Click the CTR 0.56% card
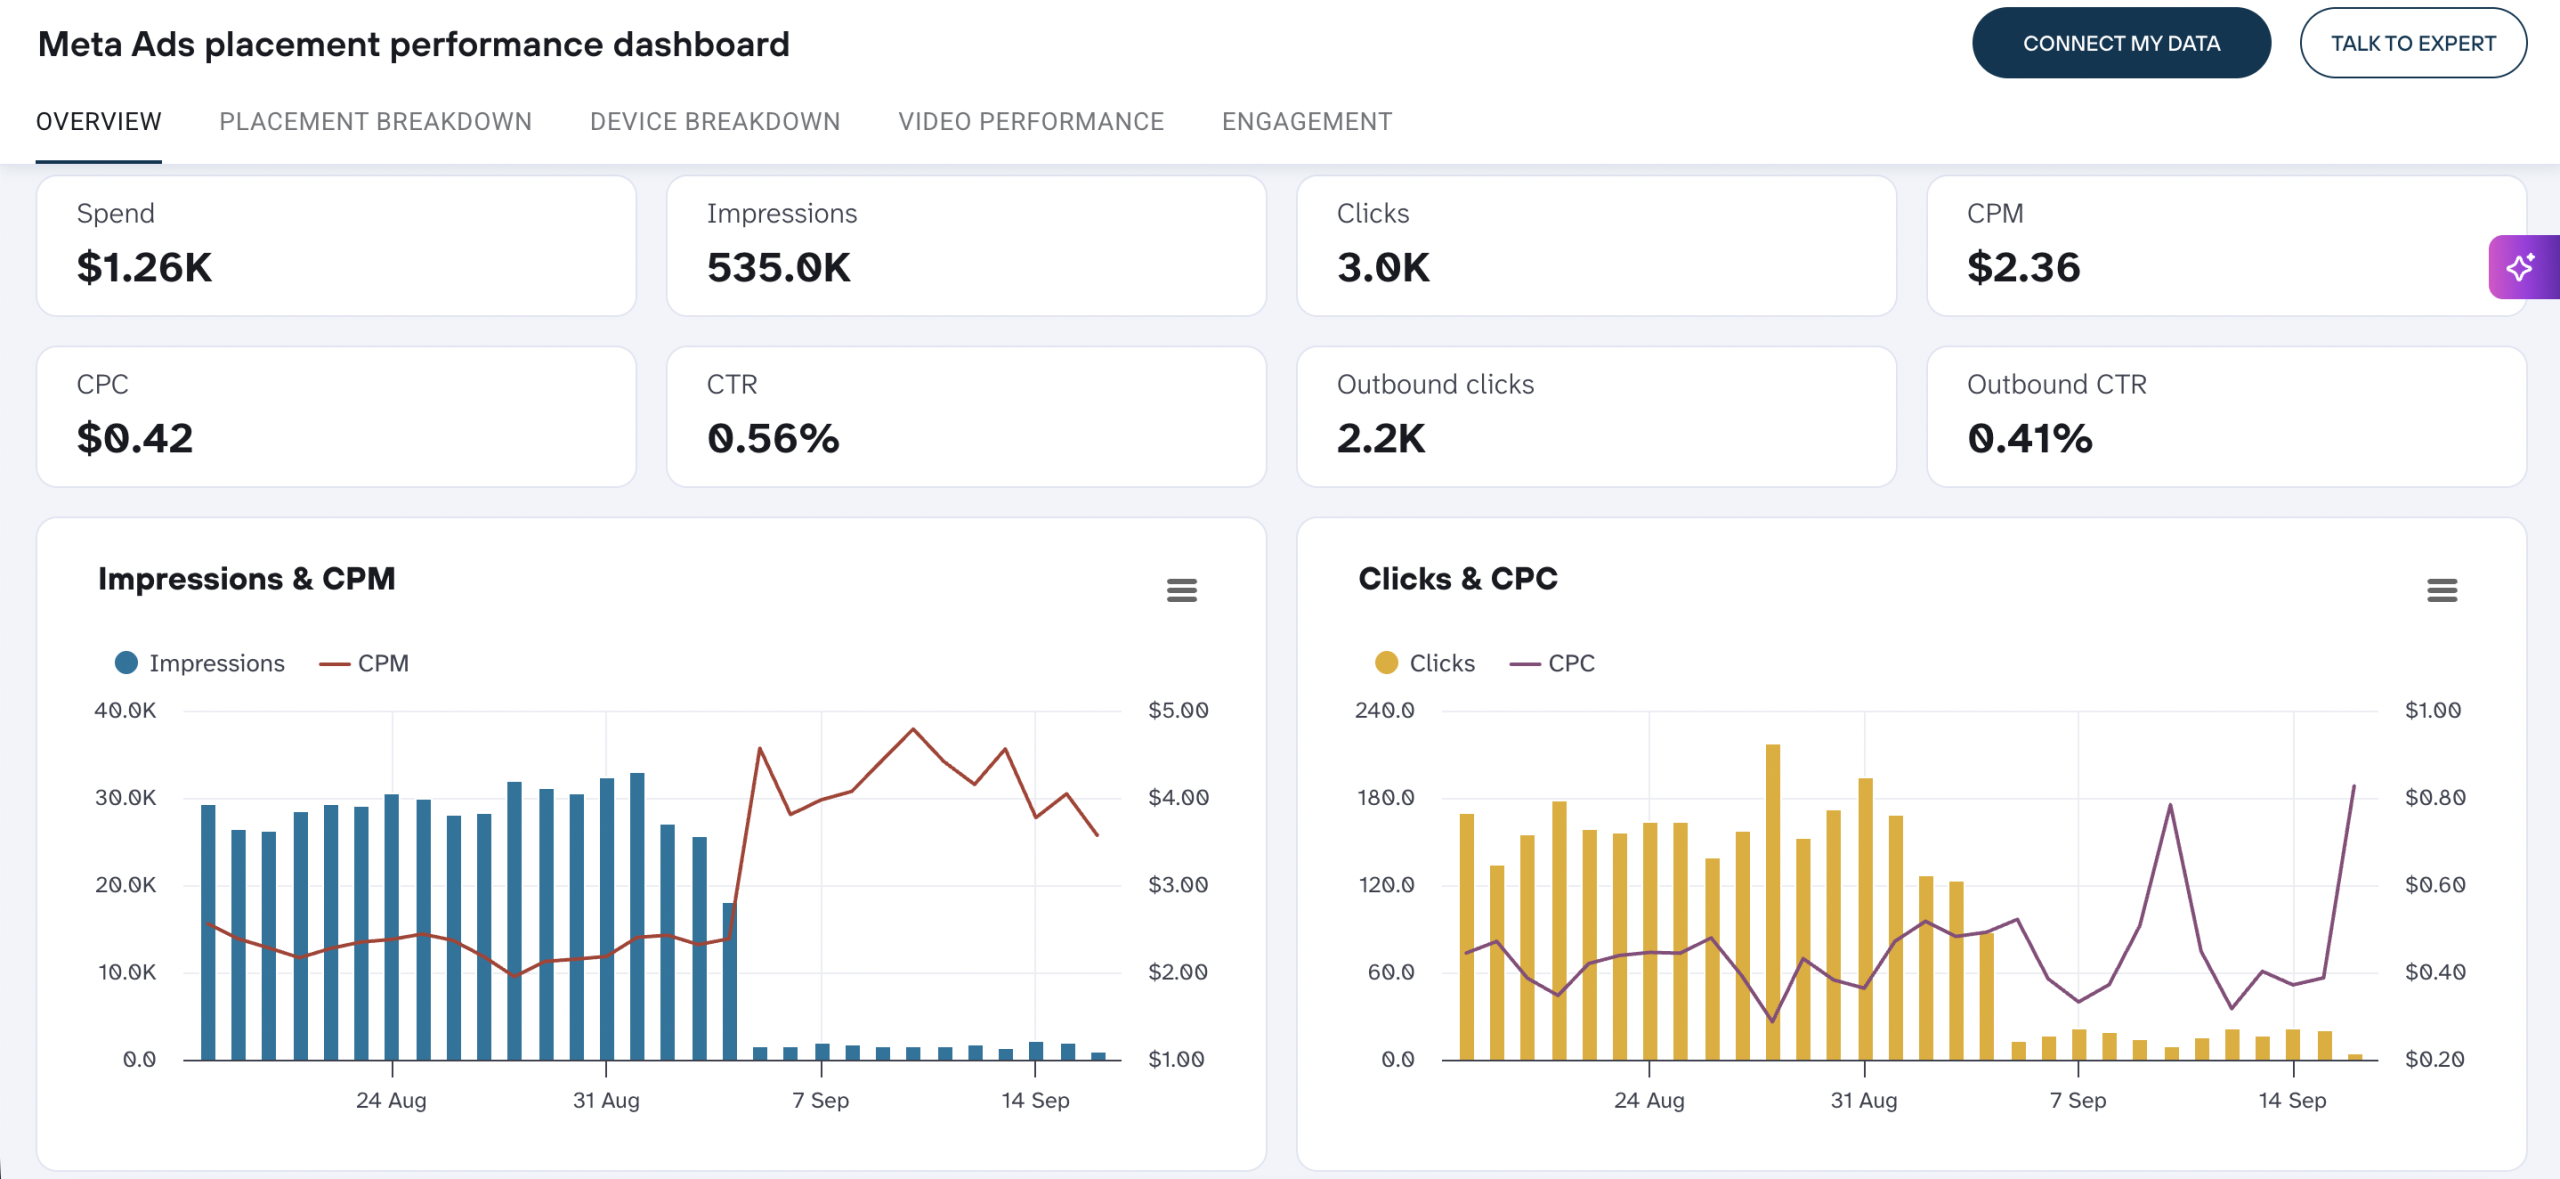Viewport: 2560px width, 1179px height. coord(966,417)
